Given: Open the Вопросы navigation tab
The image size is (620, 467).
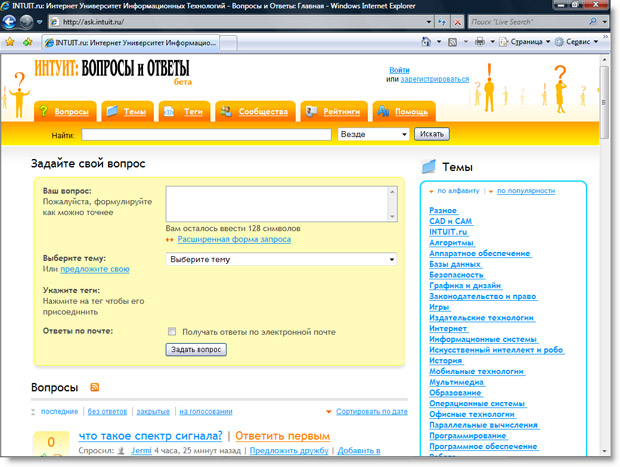Looking at the screenshot, I should coord(65,112).
